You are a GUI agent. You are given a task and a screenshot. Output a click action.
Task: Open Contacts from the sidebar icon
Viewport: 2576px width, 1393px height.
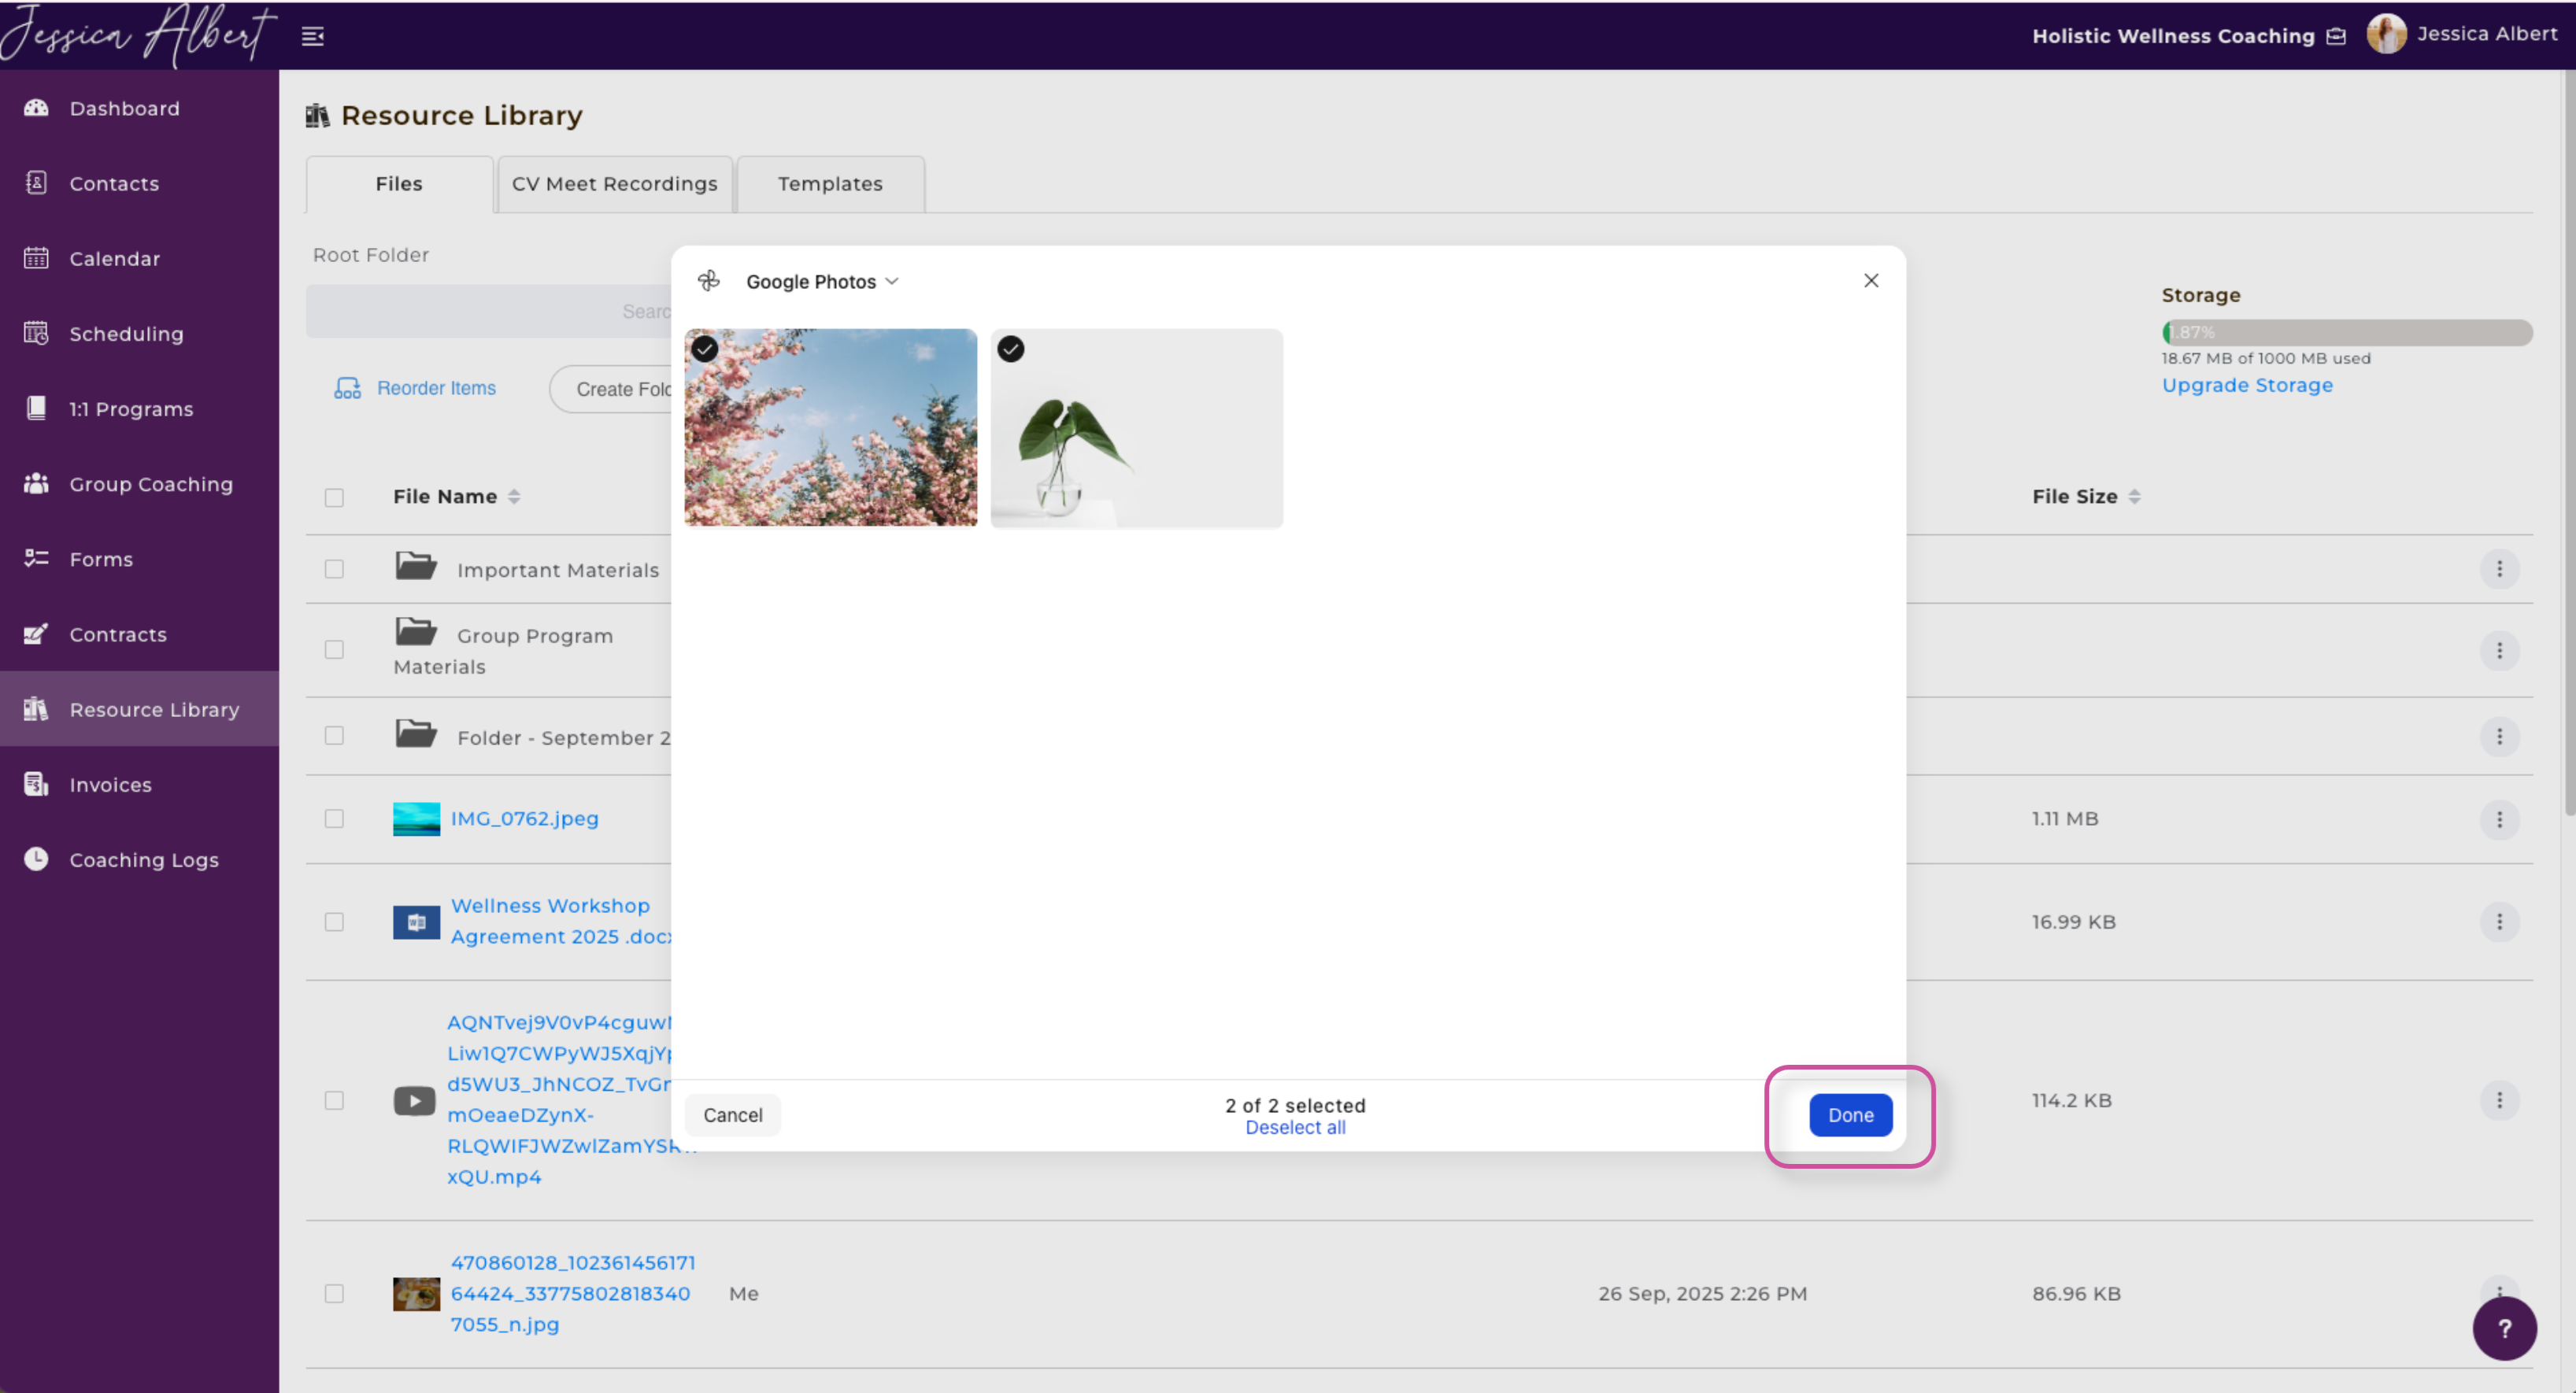click(x=36, y=183)
